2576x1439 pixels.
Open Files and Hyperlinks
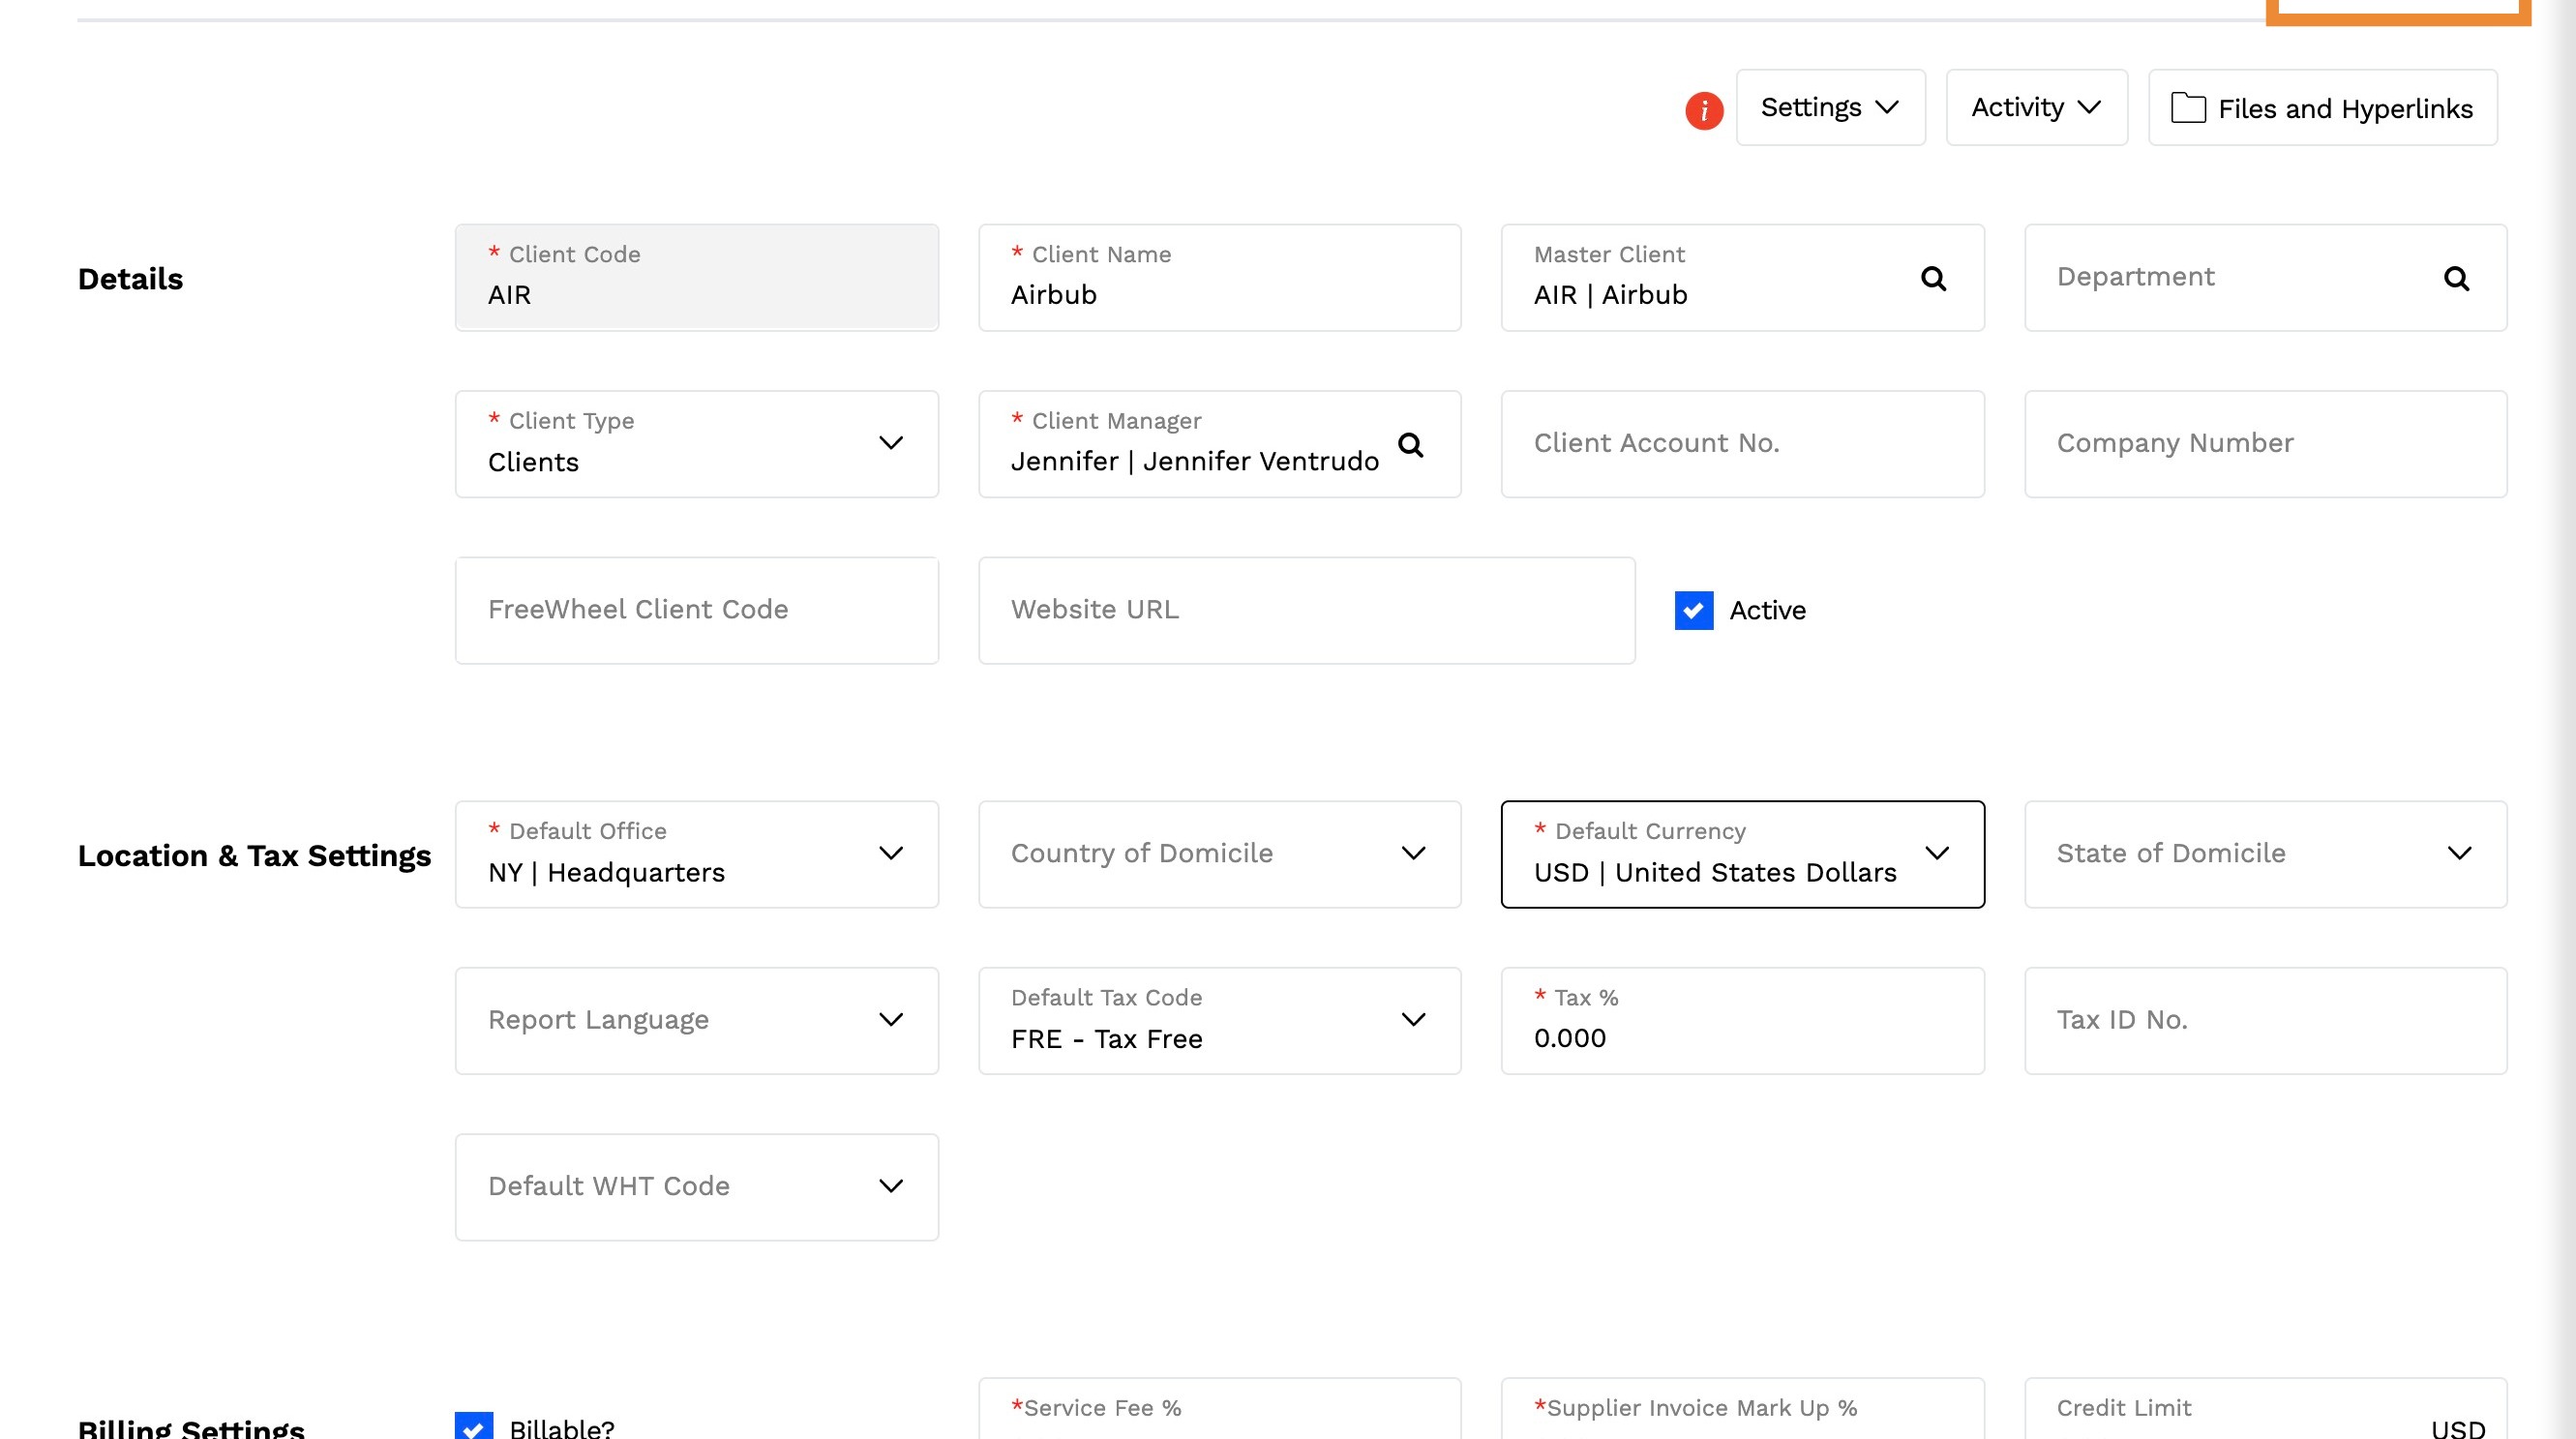2323,107
